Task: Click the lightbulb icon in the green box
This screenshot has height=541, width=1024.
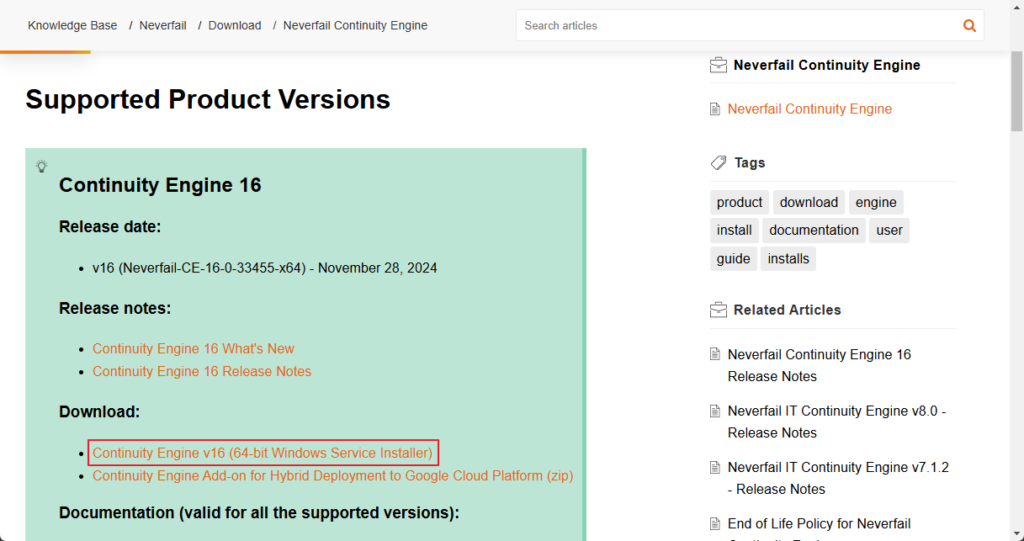Action: tap(42, 166)
